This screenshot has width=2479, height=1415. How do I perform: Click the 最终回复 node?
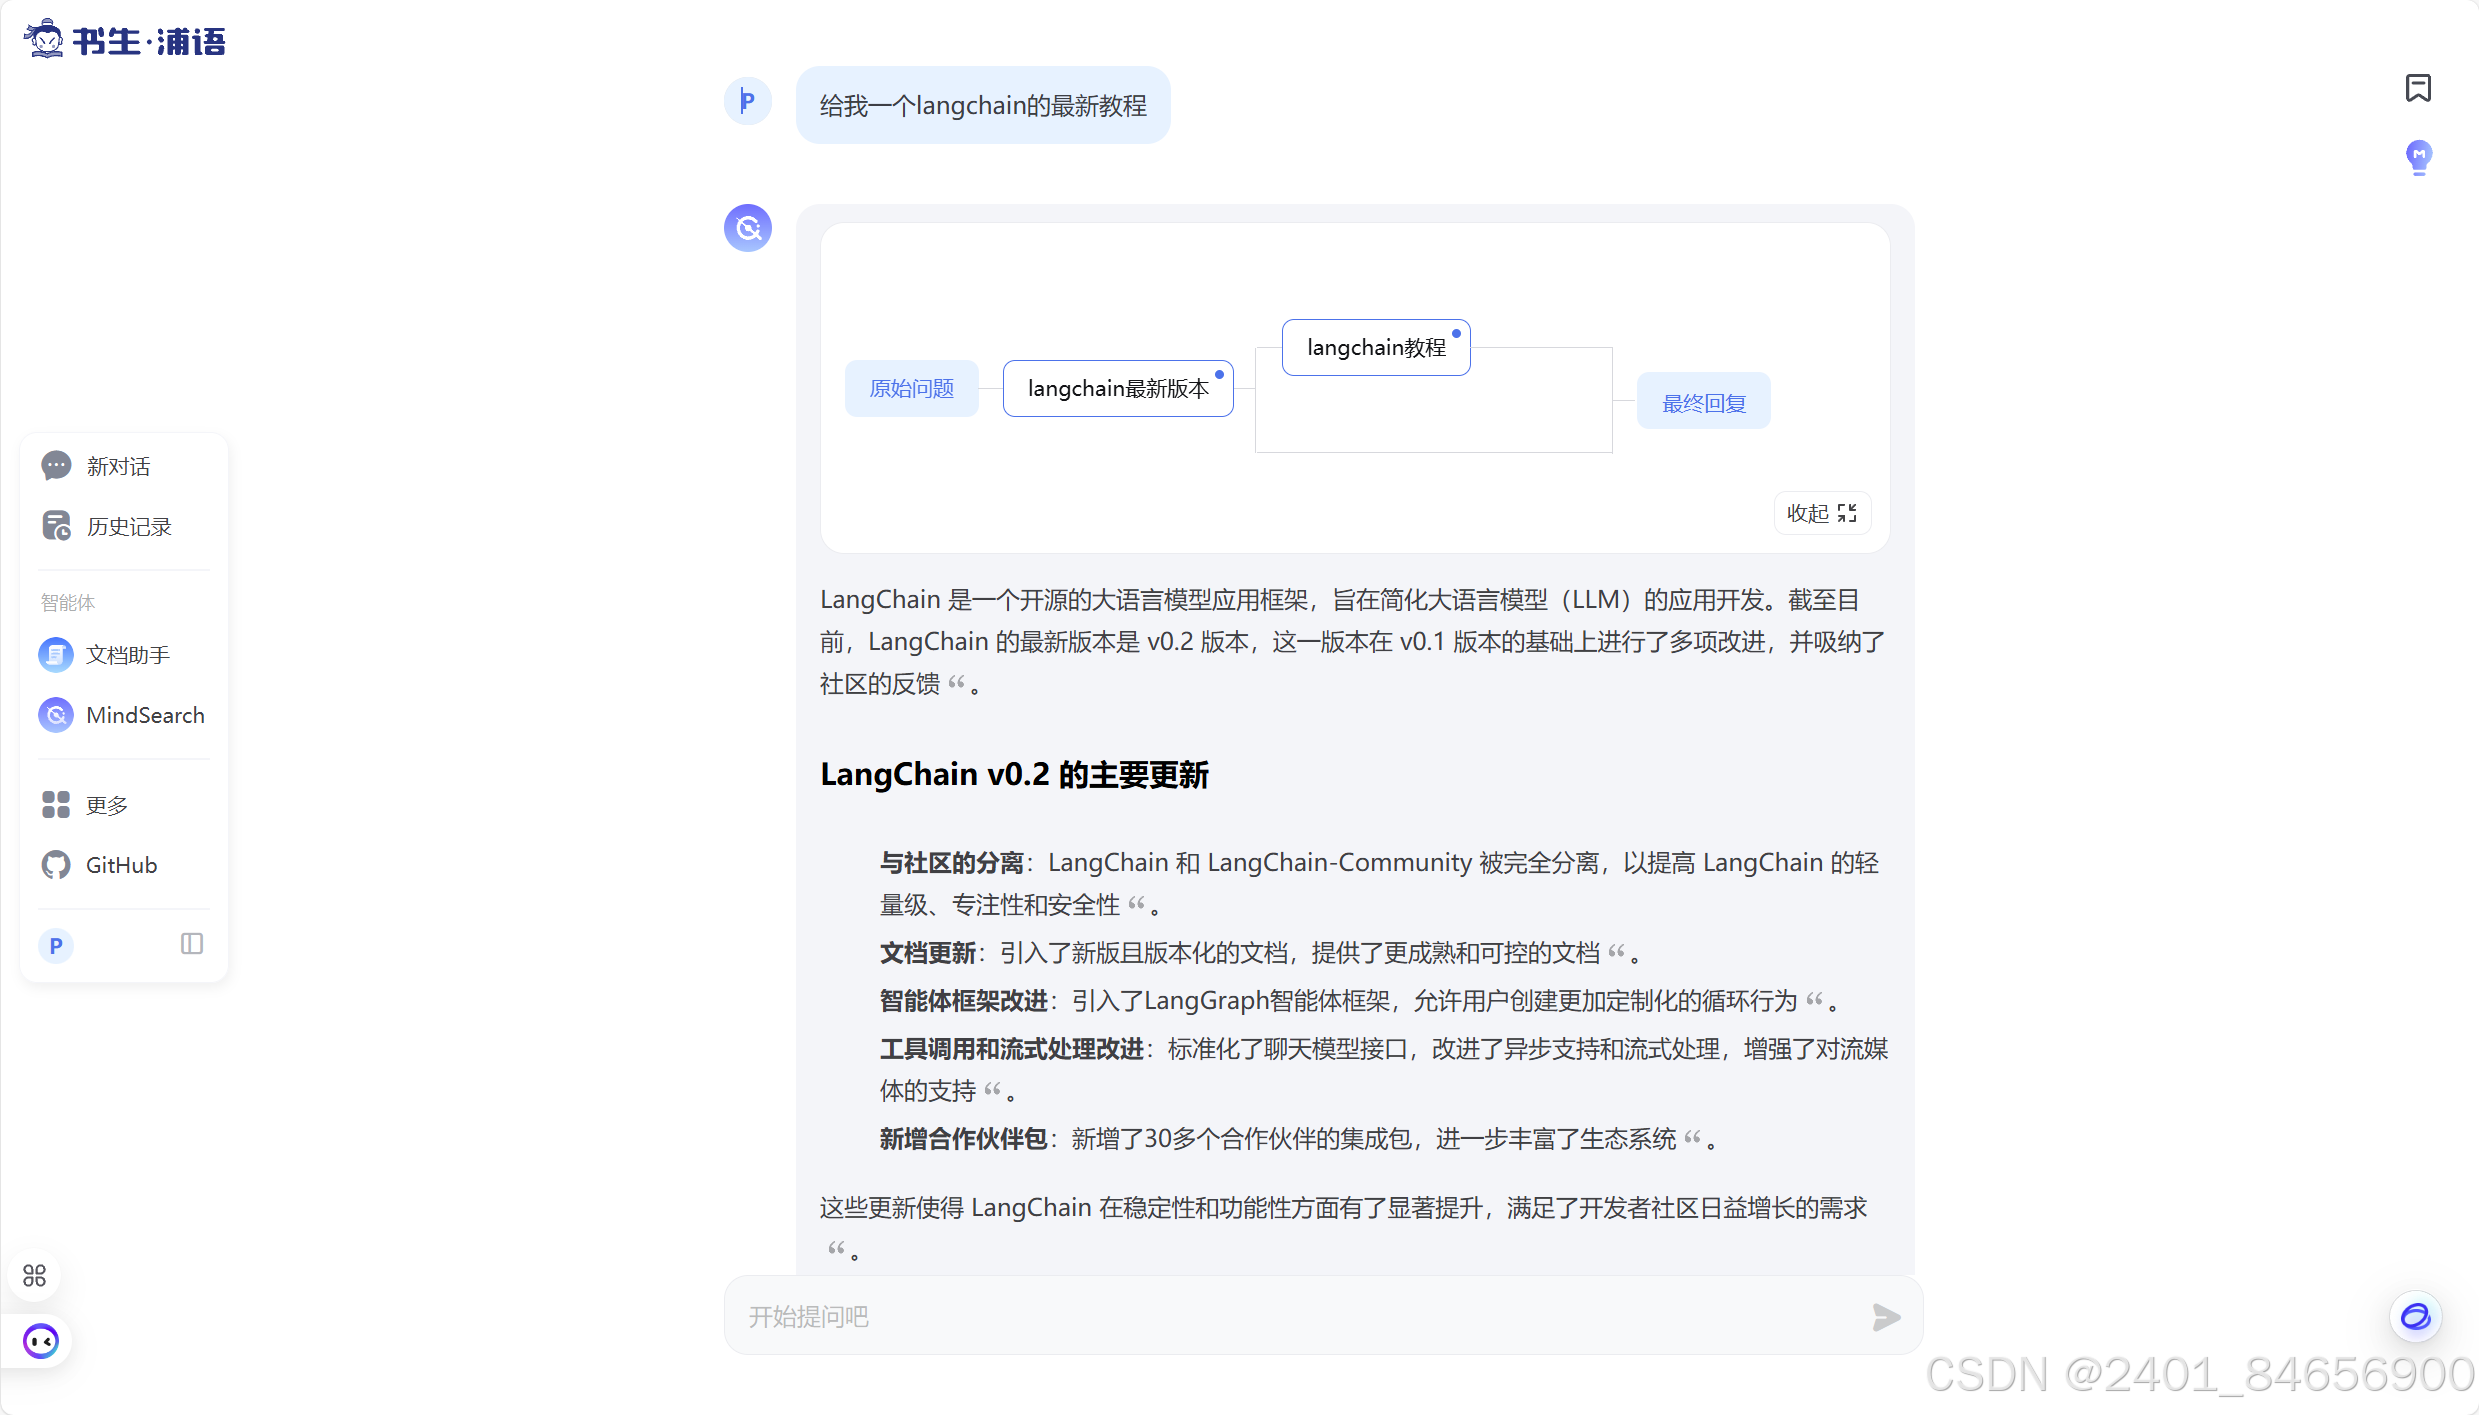pyautogui.click(x=1703, y=402)
